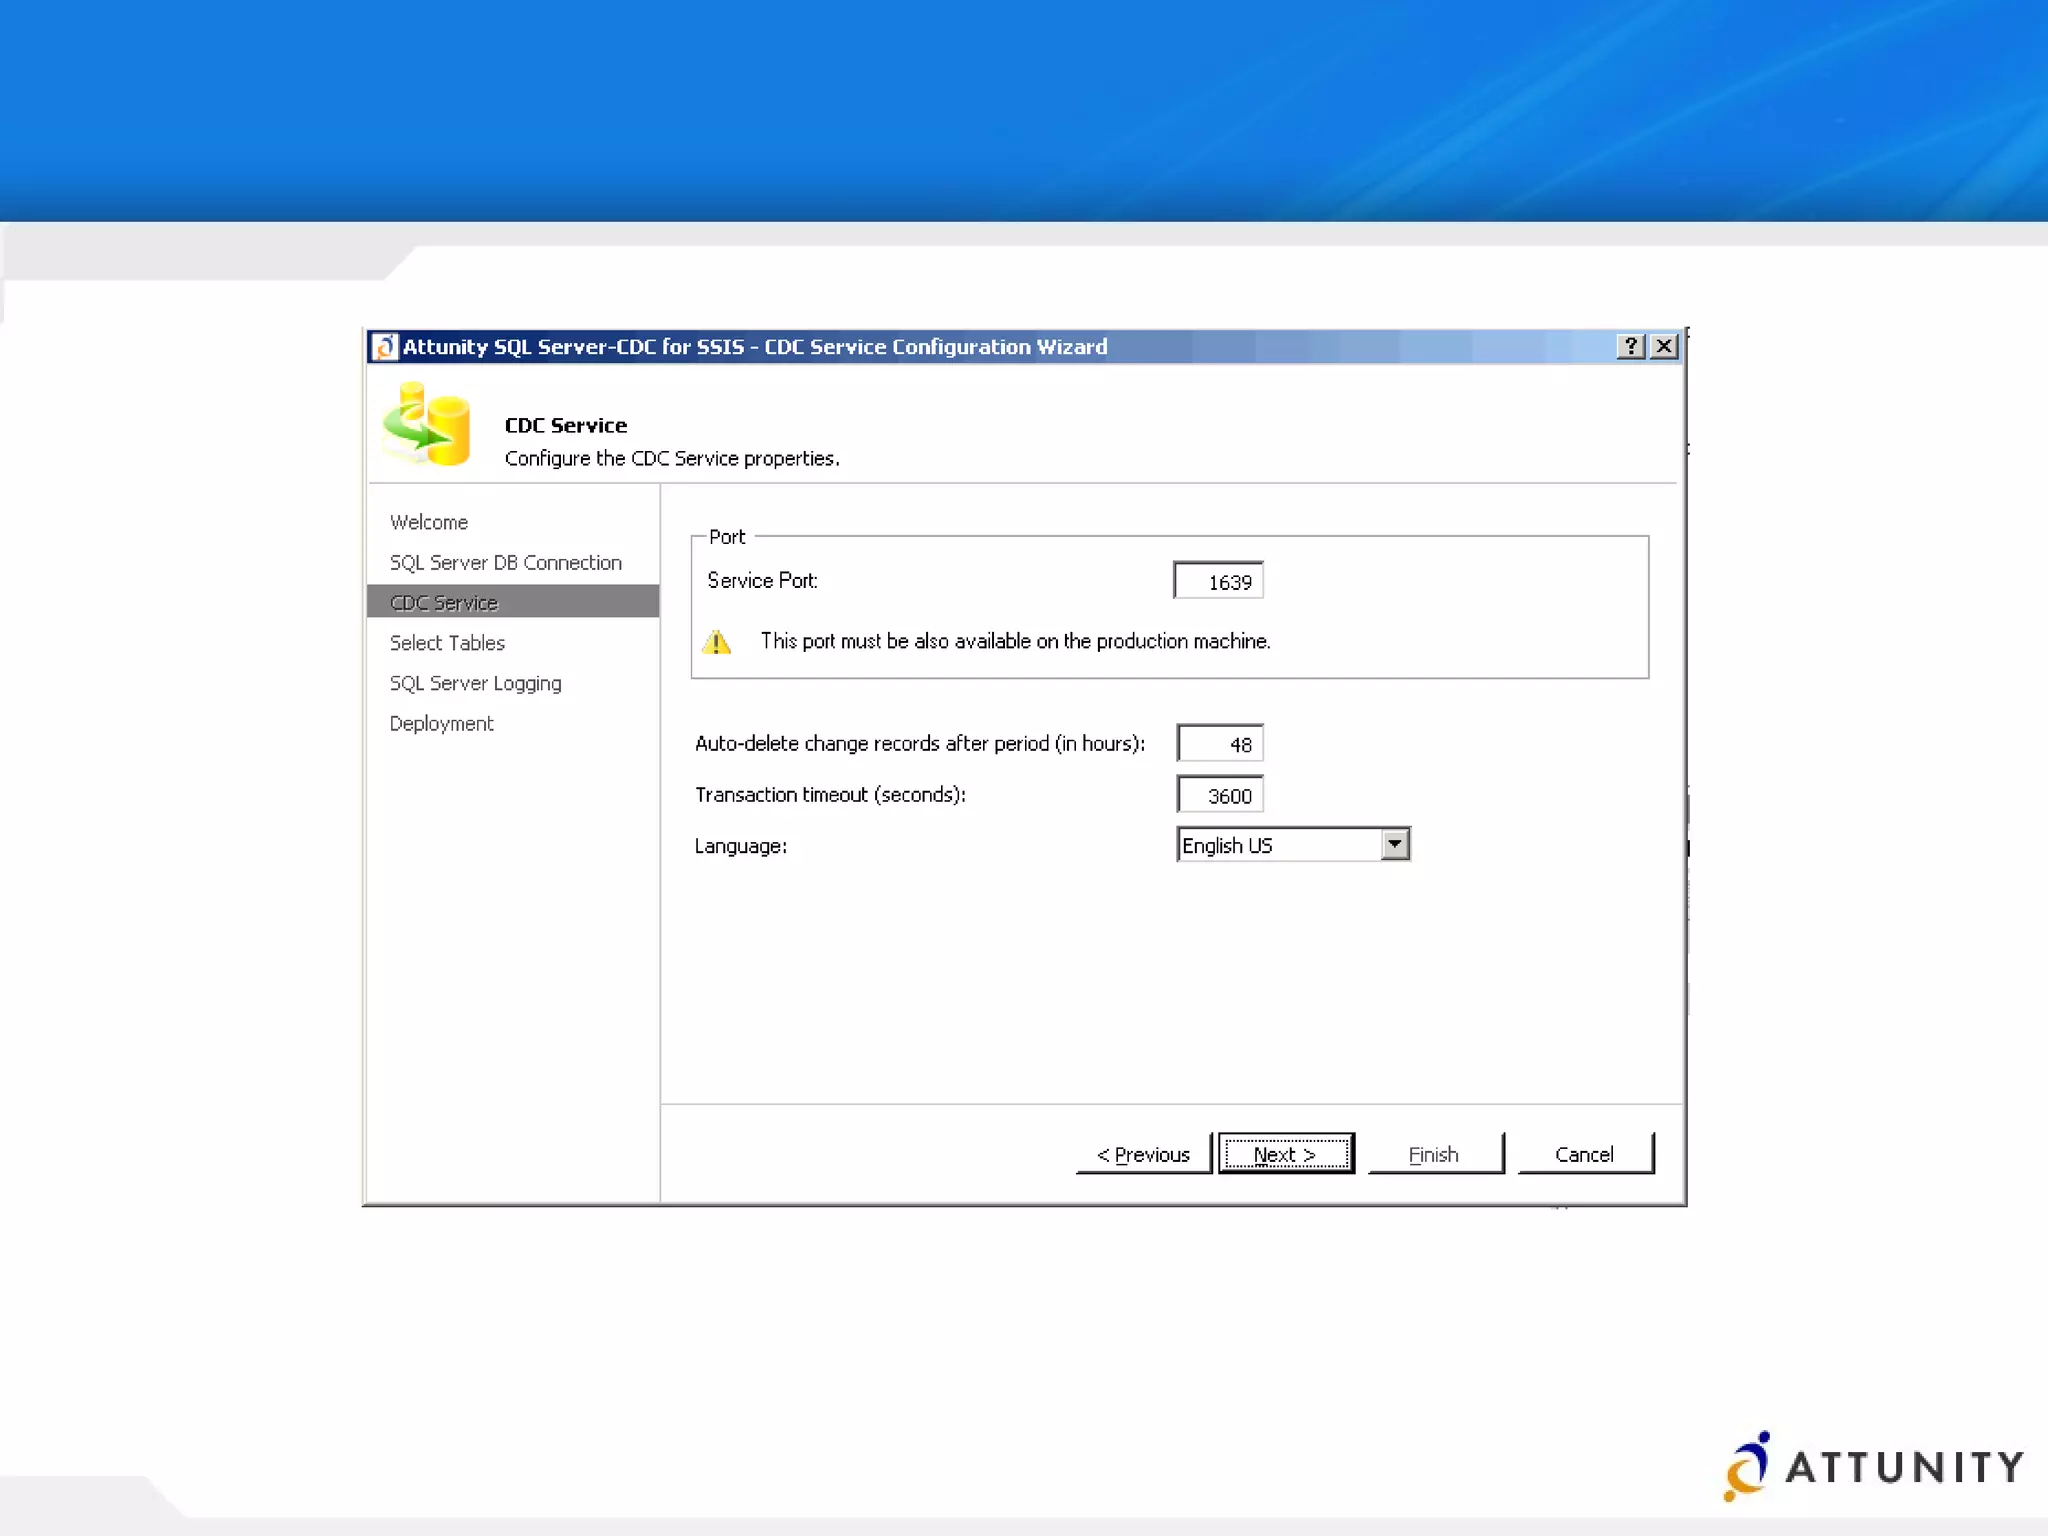Click the bold 'CDC Service' heading
Screen dimensions: 2048x1536
tap(566, 425)
